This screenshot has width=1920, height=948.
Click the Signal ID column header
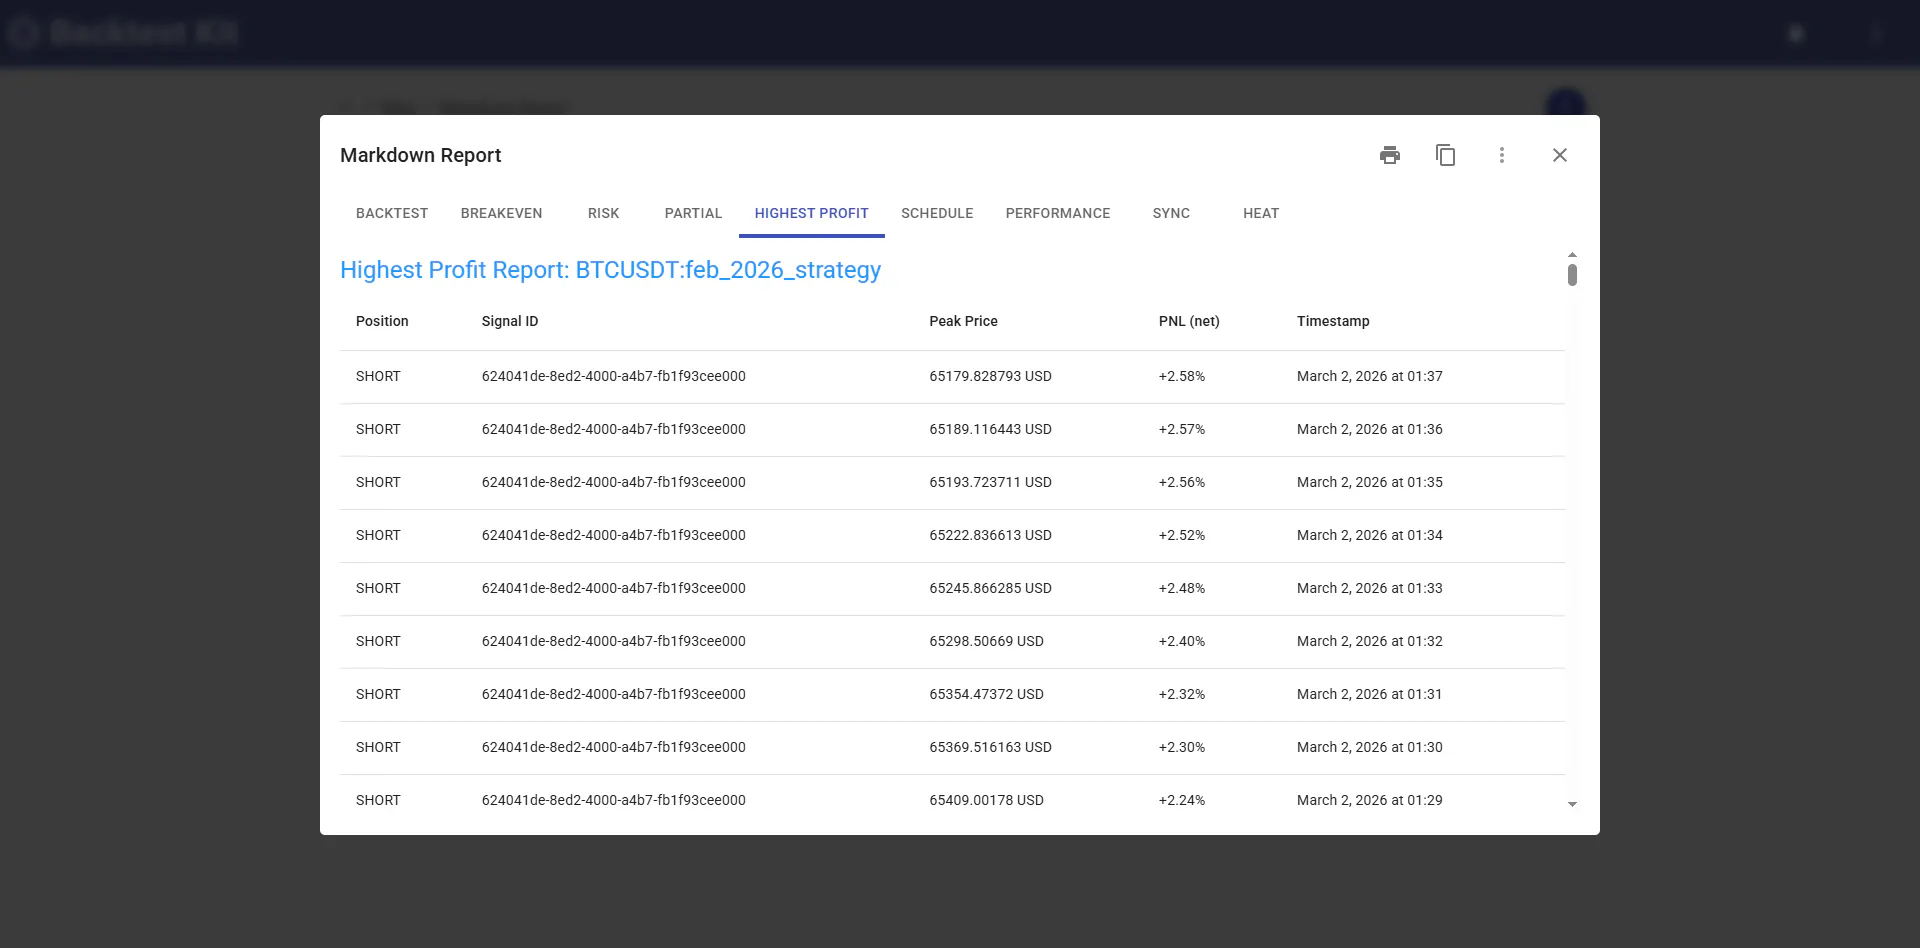(510, 321)
